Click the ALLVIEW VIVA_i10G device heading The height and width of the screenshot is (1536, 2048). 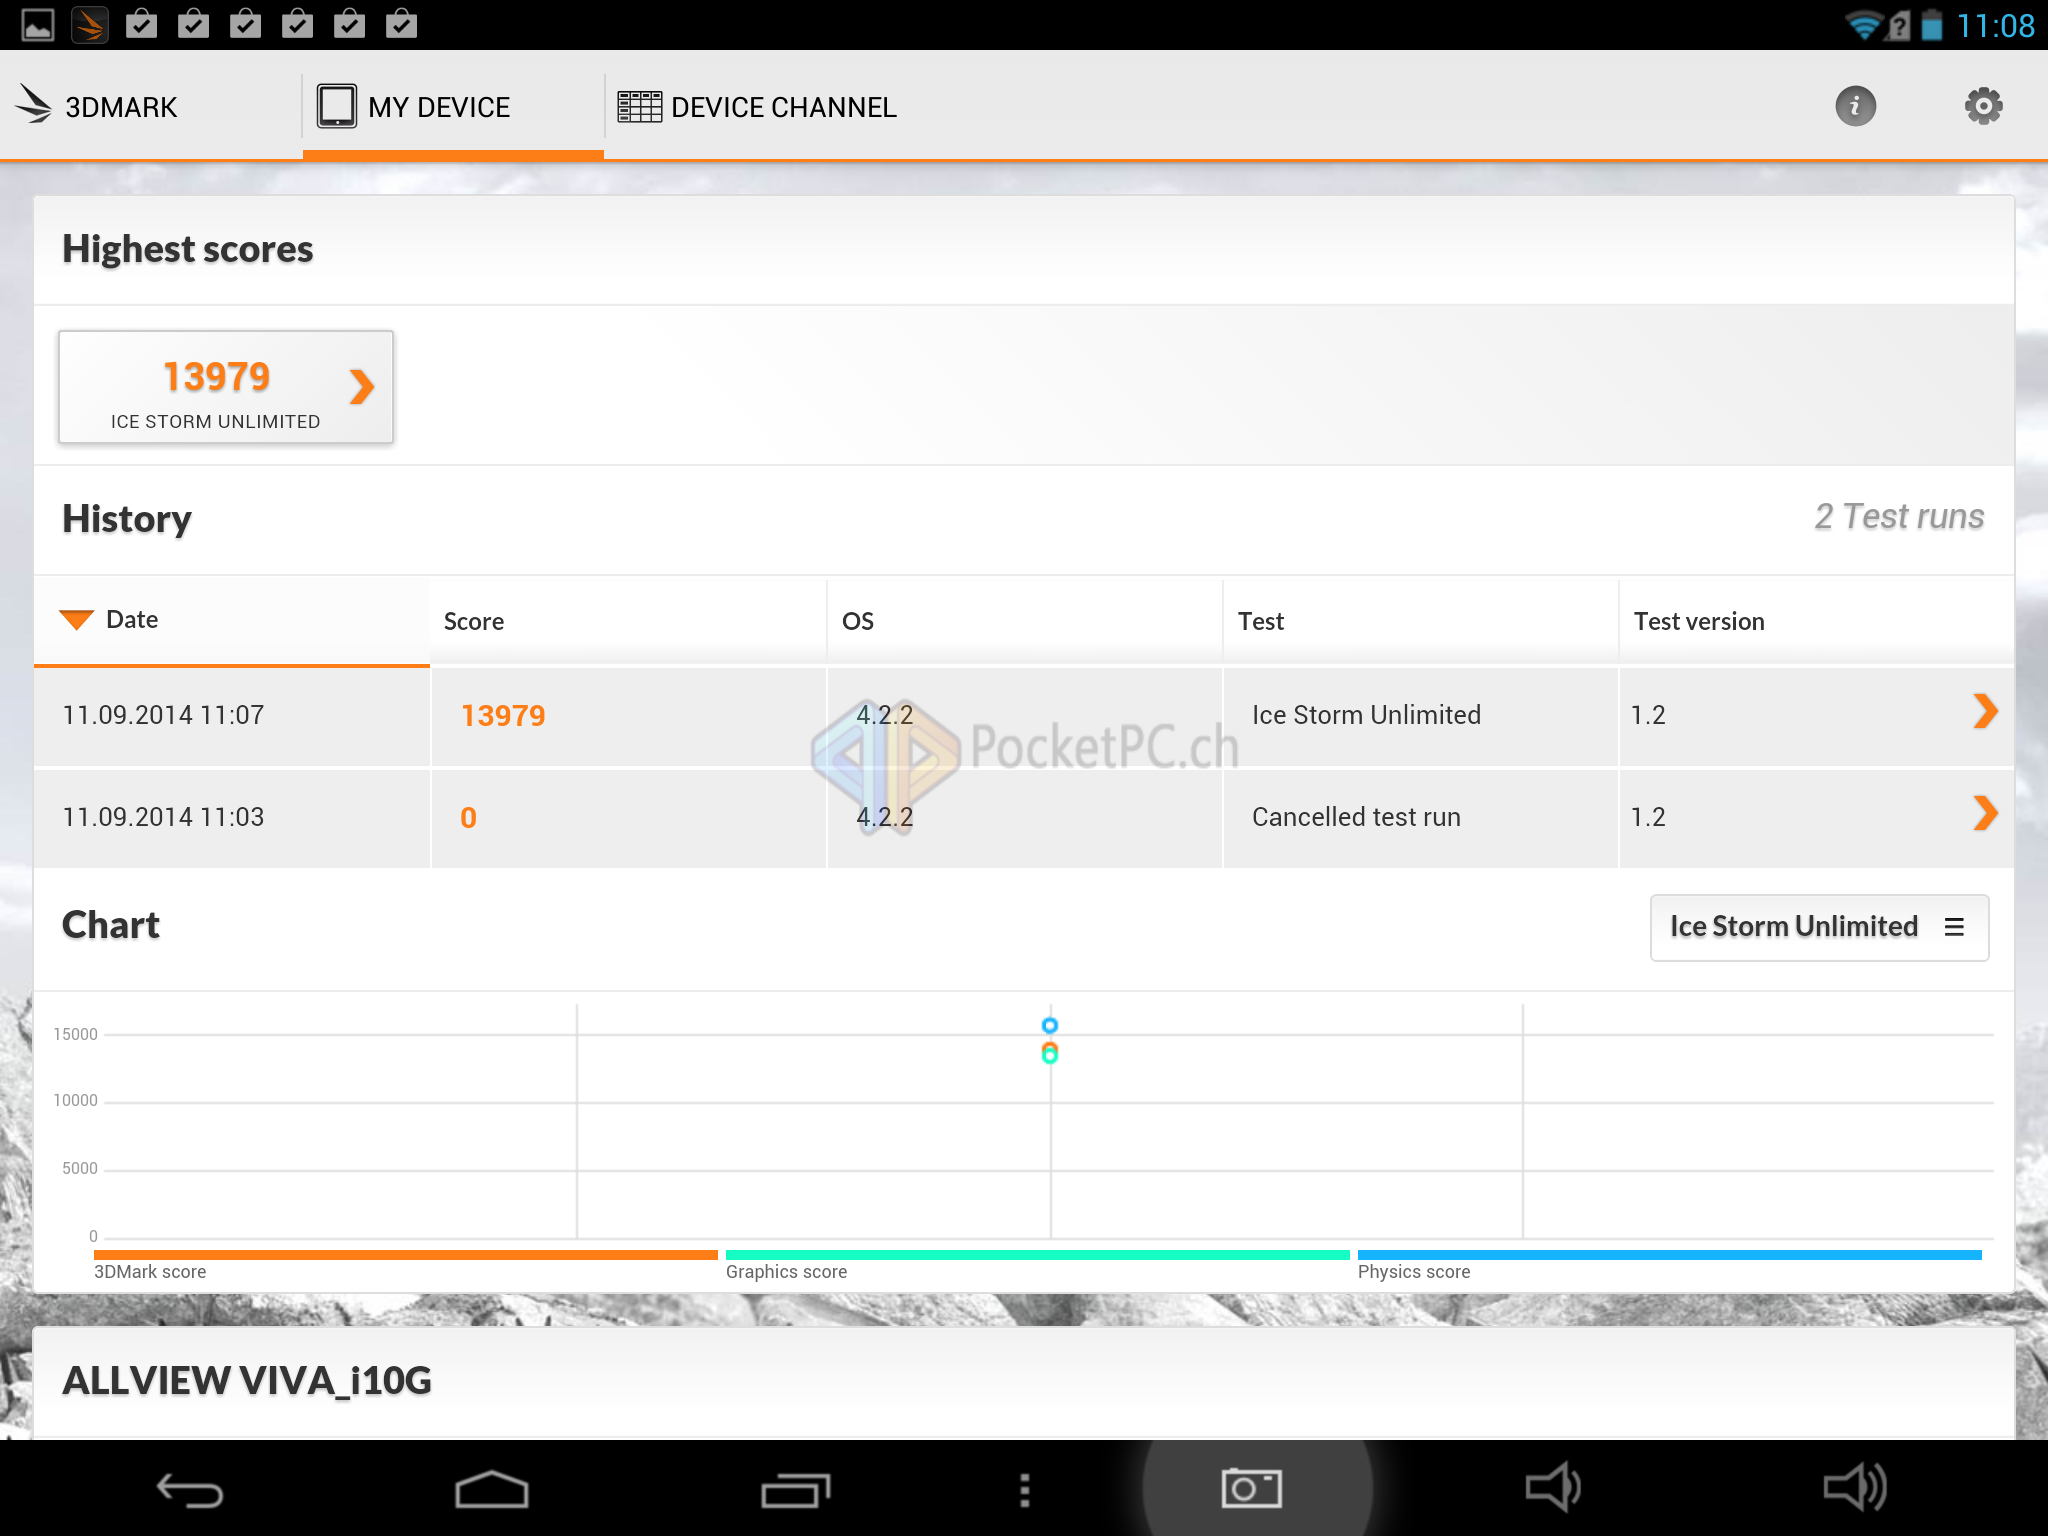247,1381
